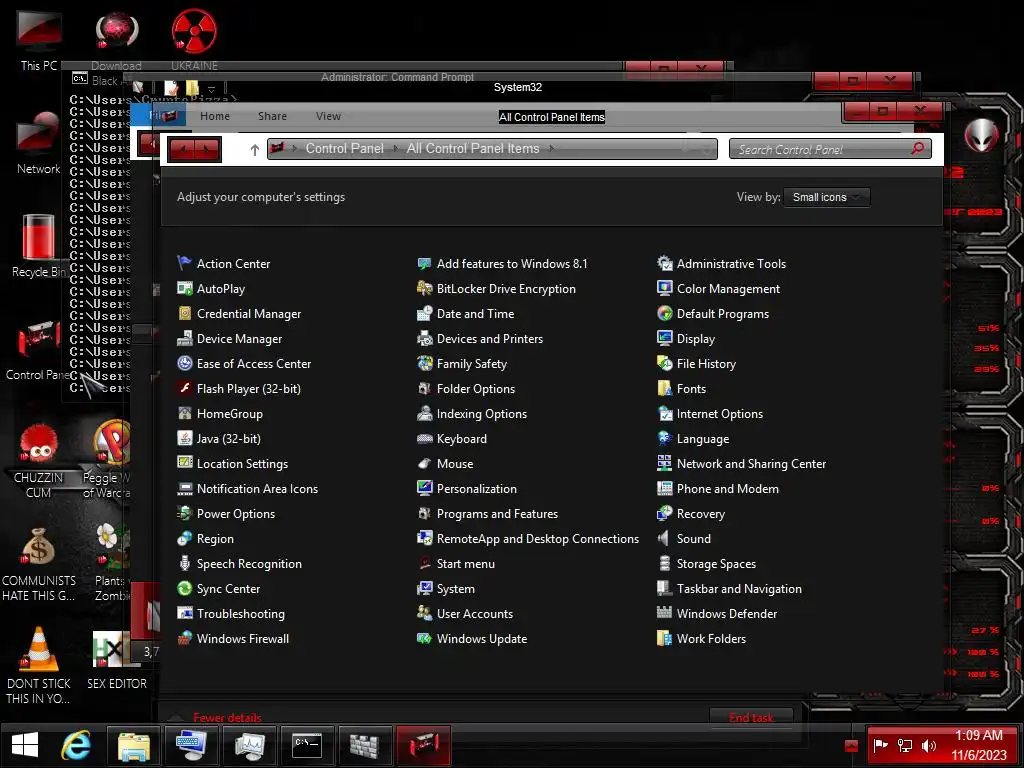This screenshot has width=1024, height=768.
Task: Click the Personalization icon
Action: [424, 488]
